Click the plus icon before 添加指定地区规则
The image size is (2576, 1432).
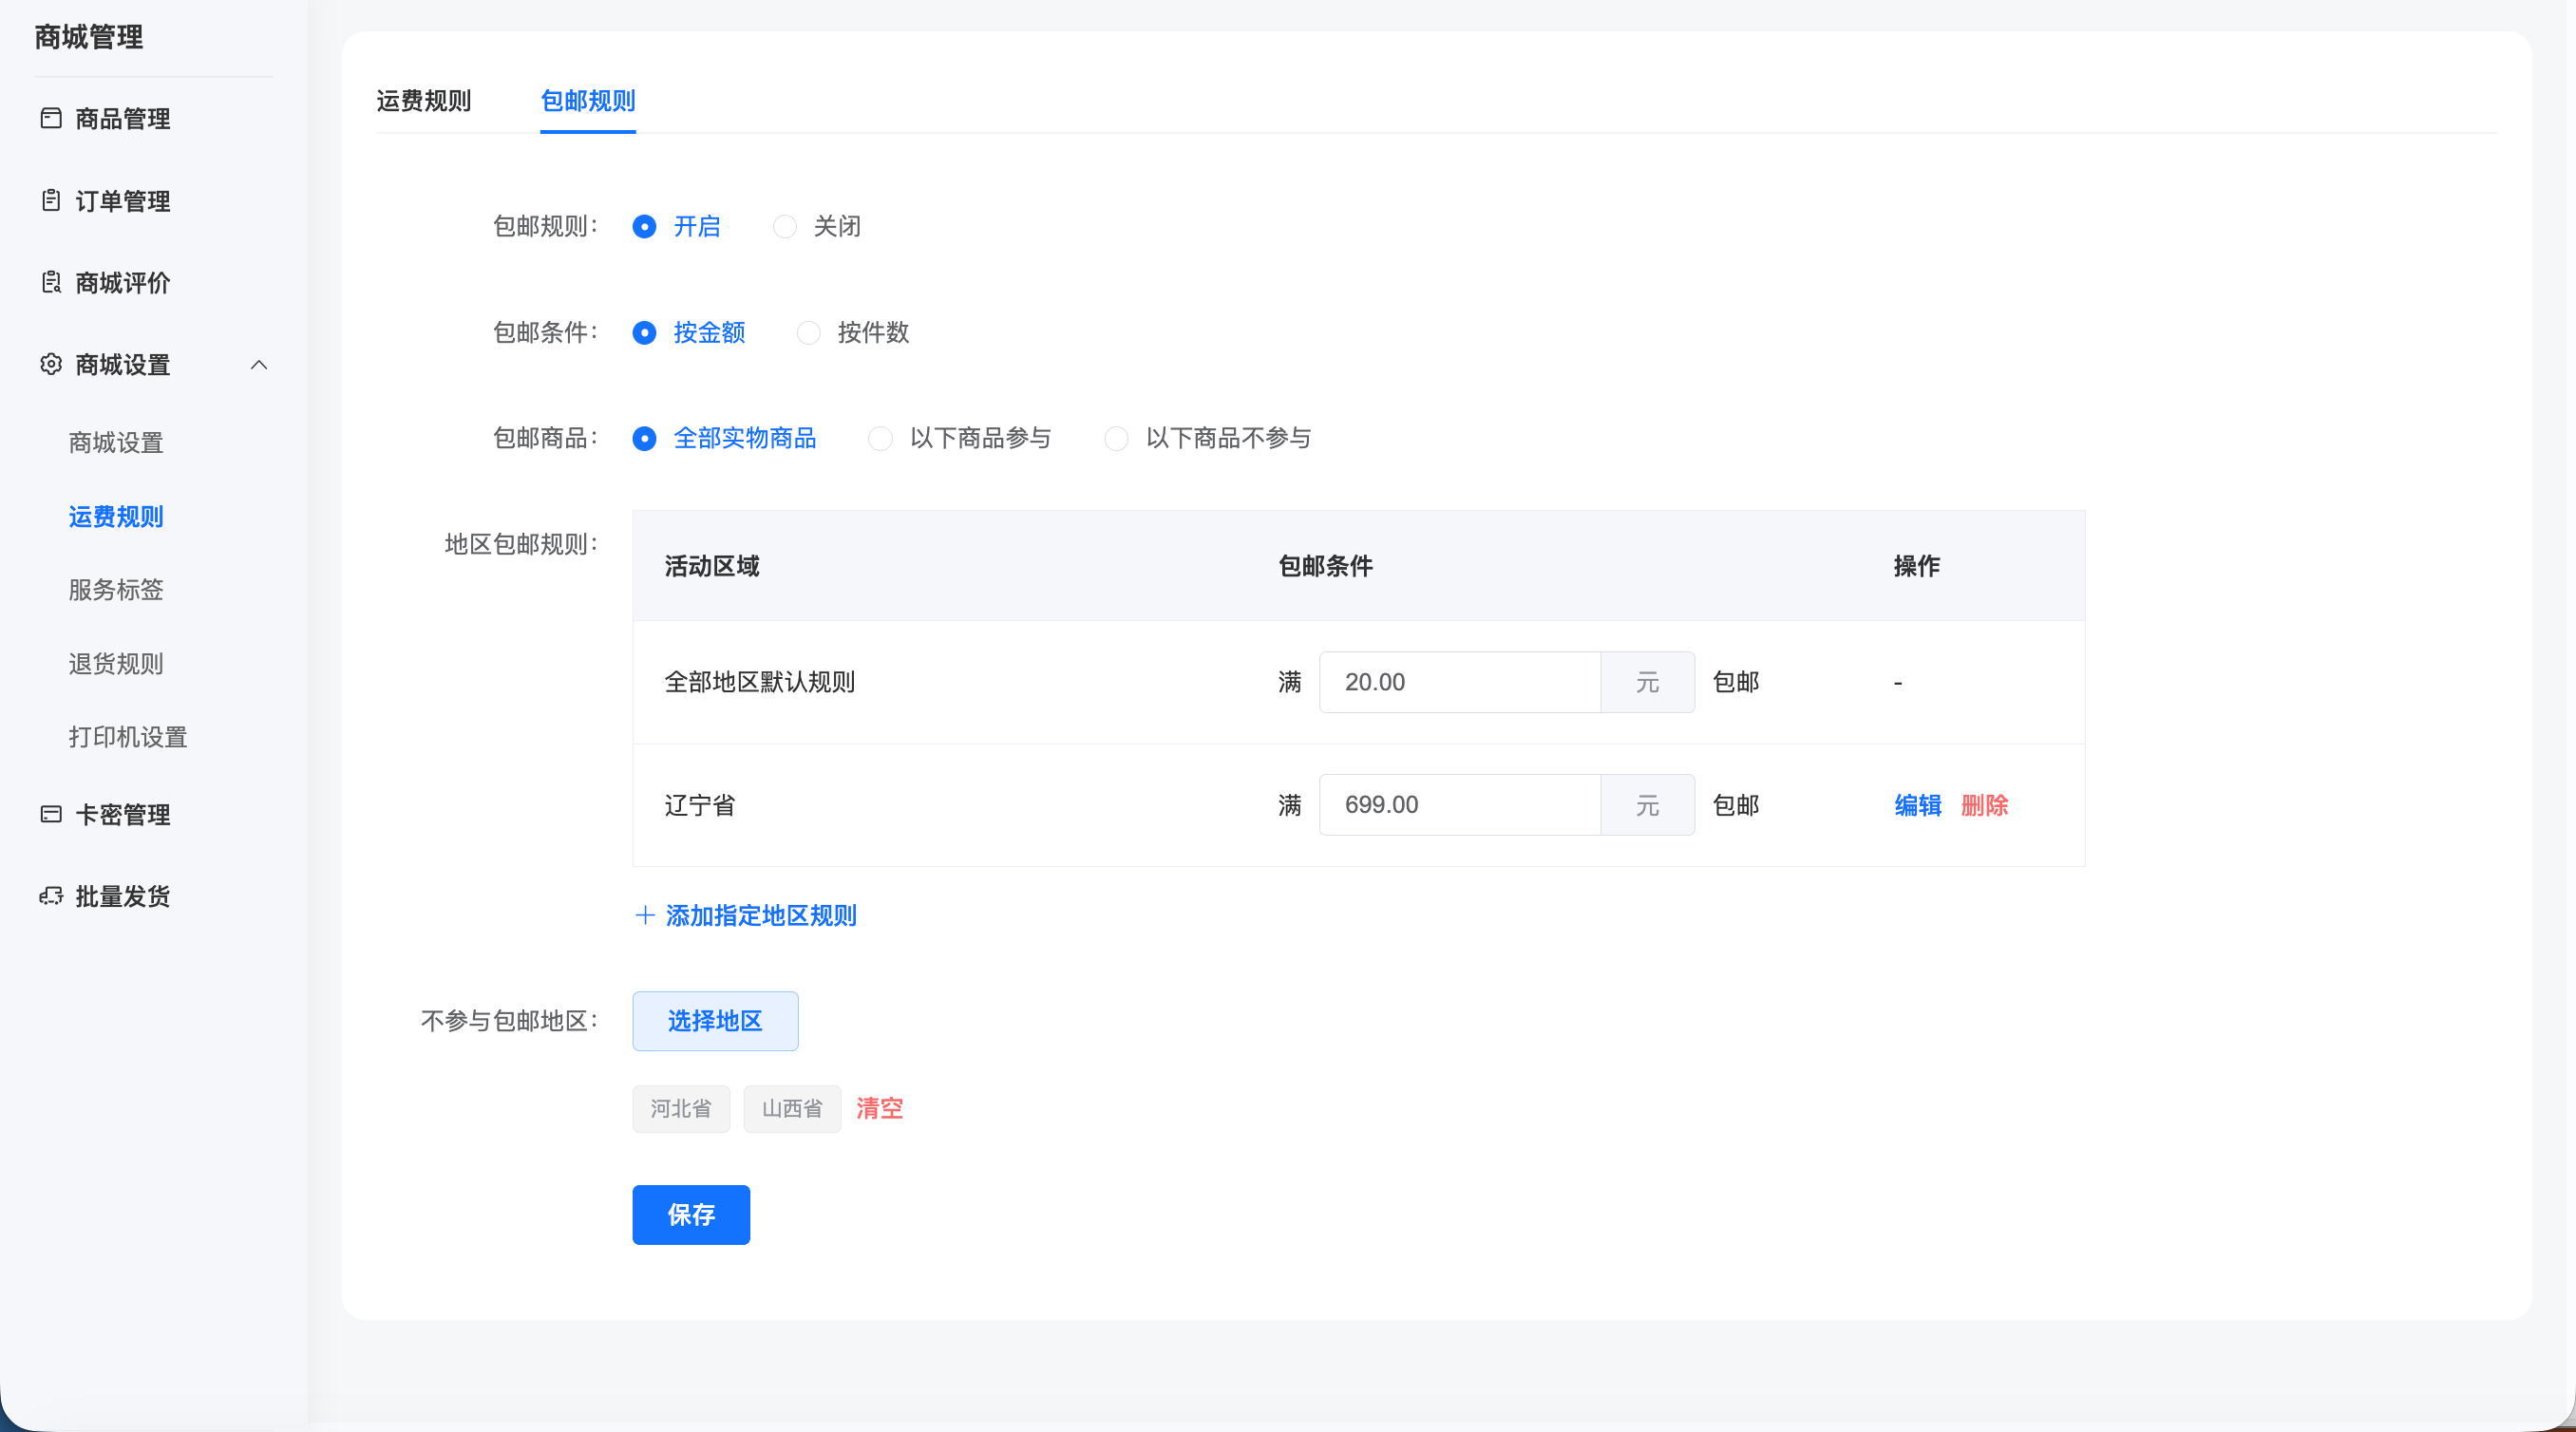(645, 915)
